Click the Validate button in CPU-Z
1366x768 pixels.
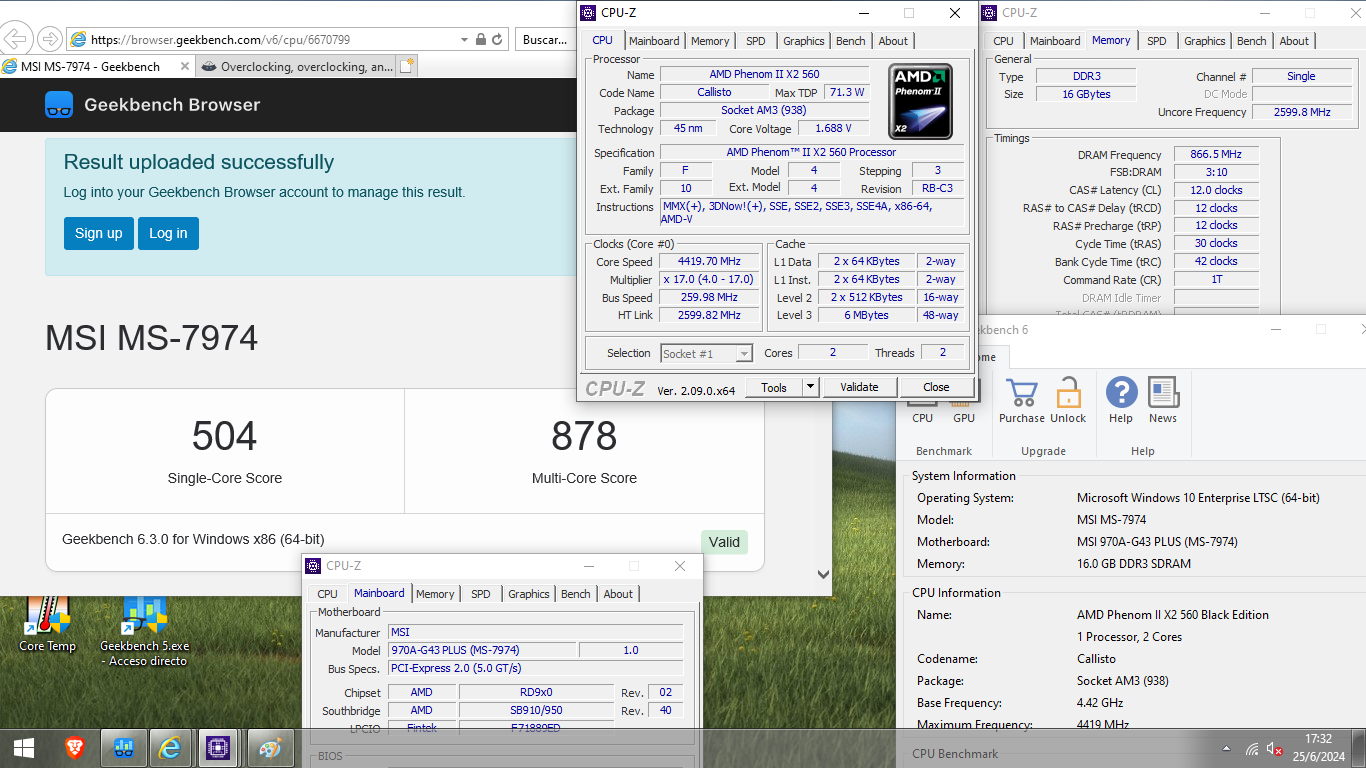859,387
